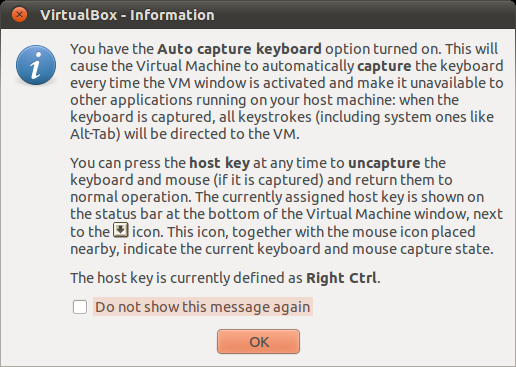Close the VirtualBox Information dialog

point(19,15)
